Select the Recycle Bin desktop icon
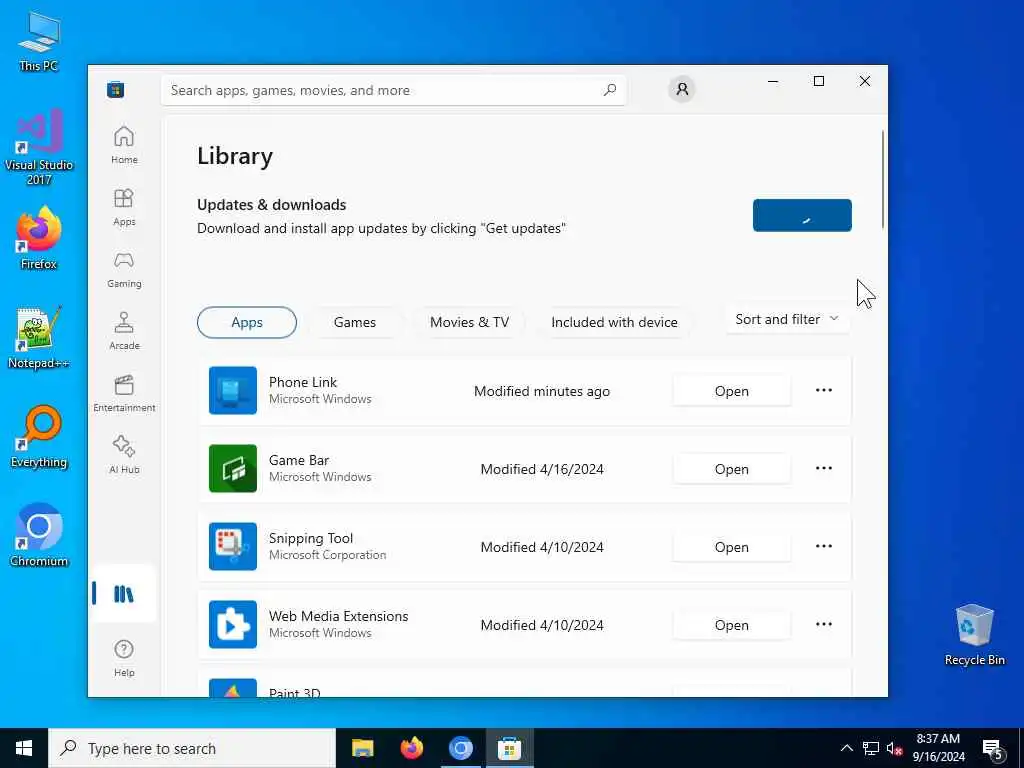The image size is (1024, 768). 974,635
